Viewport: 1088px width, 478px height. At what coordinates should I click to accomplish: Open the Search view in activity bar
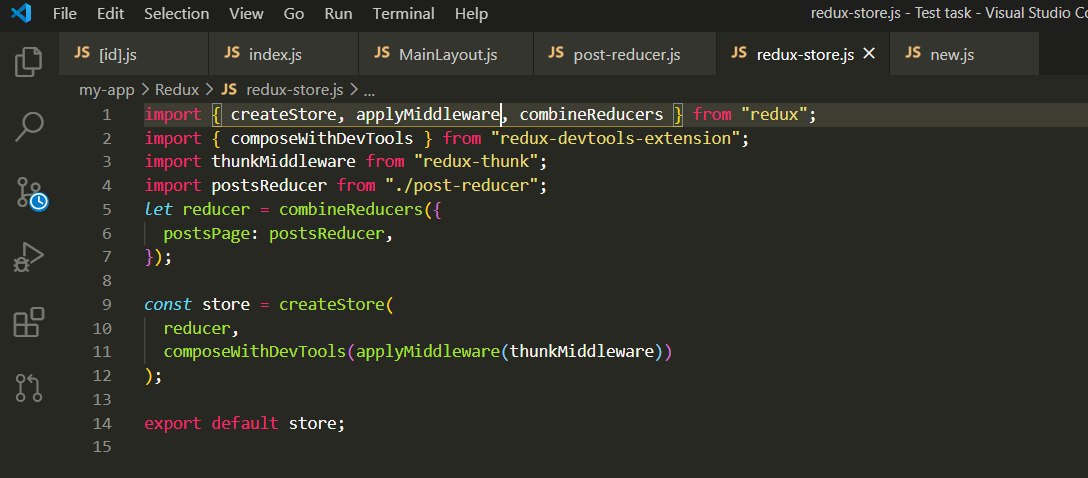[x=28, y=127]
